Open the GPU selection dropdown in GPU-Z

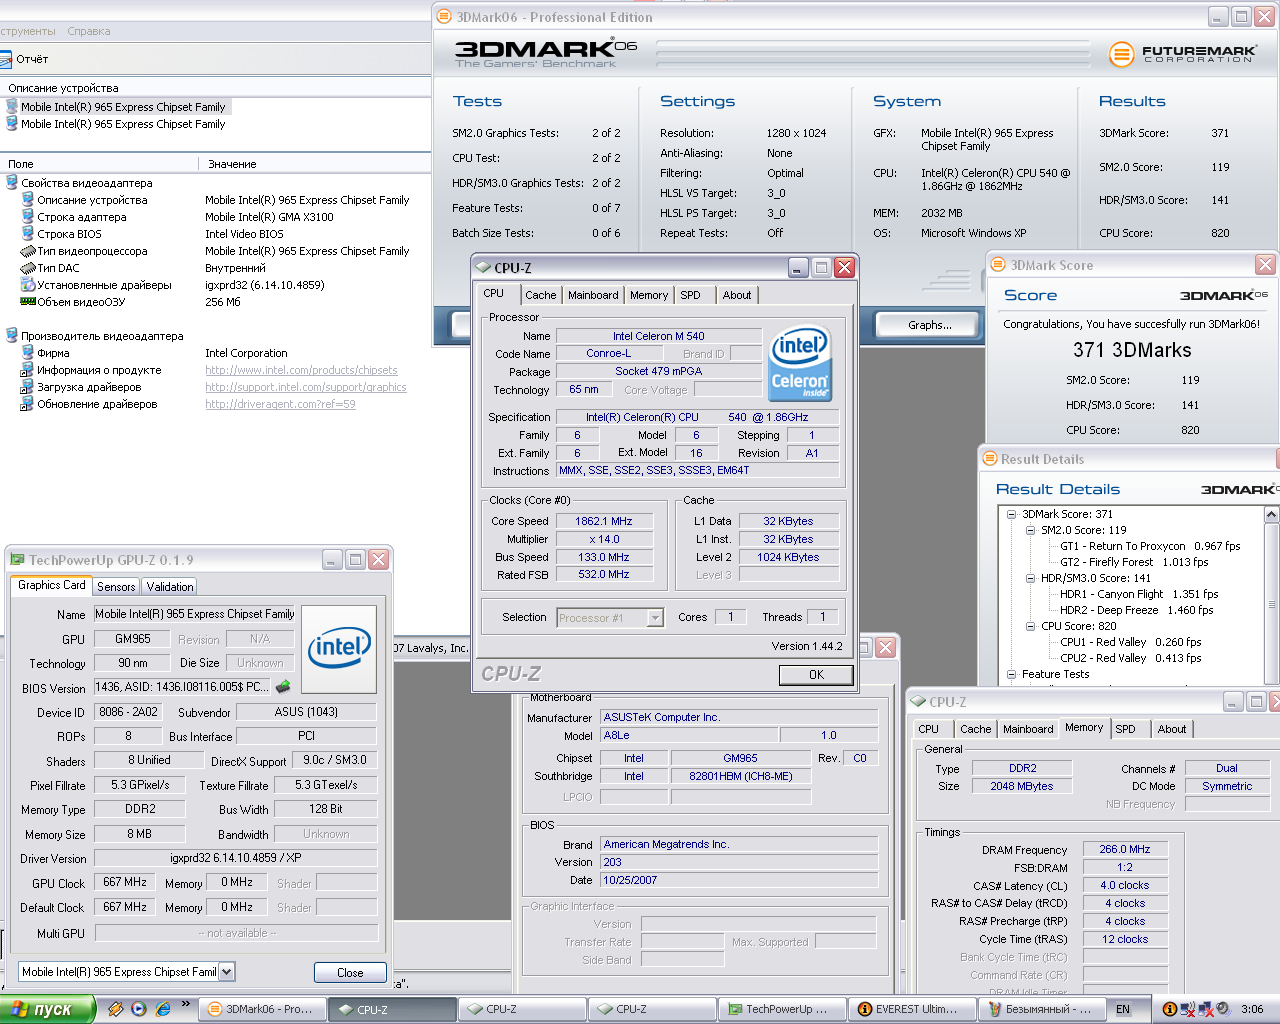(x=227, y=972)
